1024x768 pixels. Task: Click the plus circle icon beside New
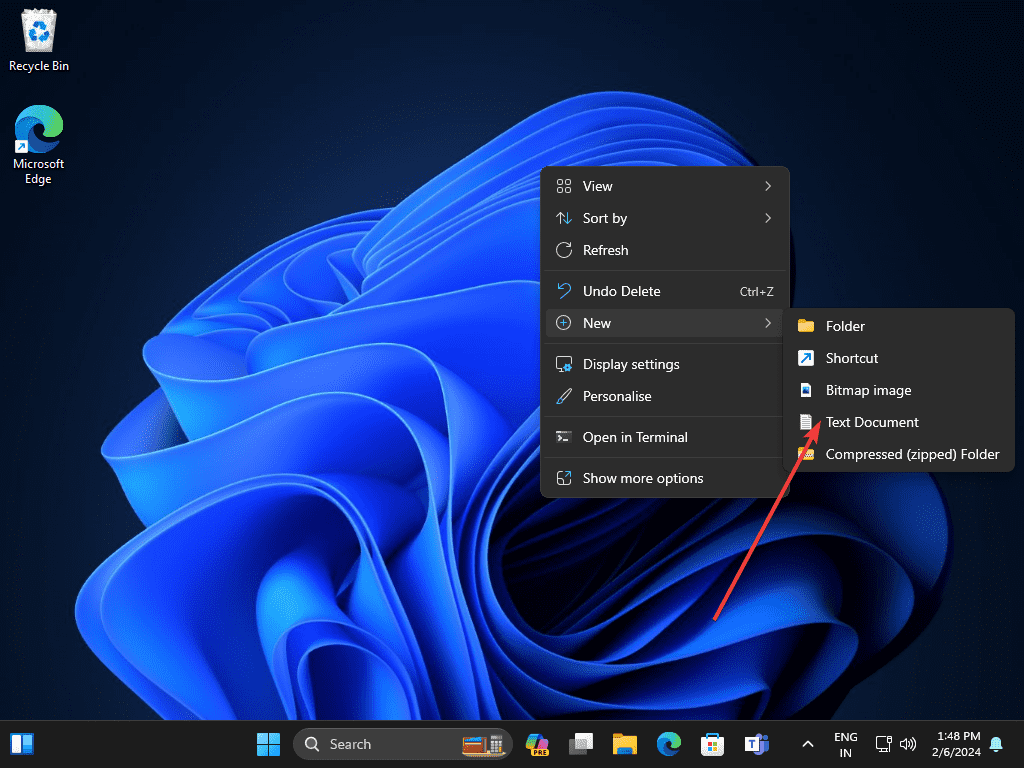tap(564, 323)
